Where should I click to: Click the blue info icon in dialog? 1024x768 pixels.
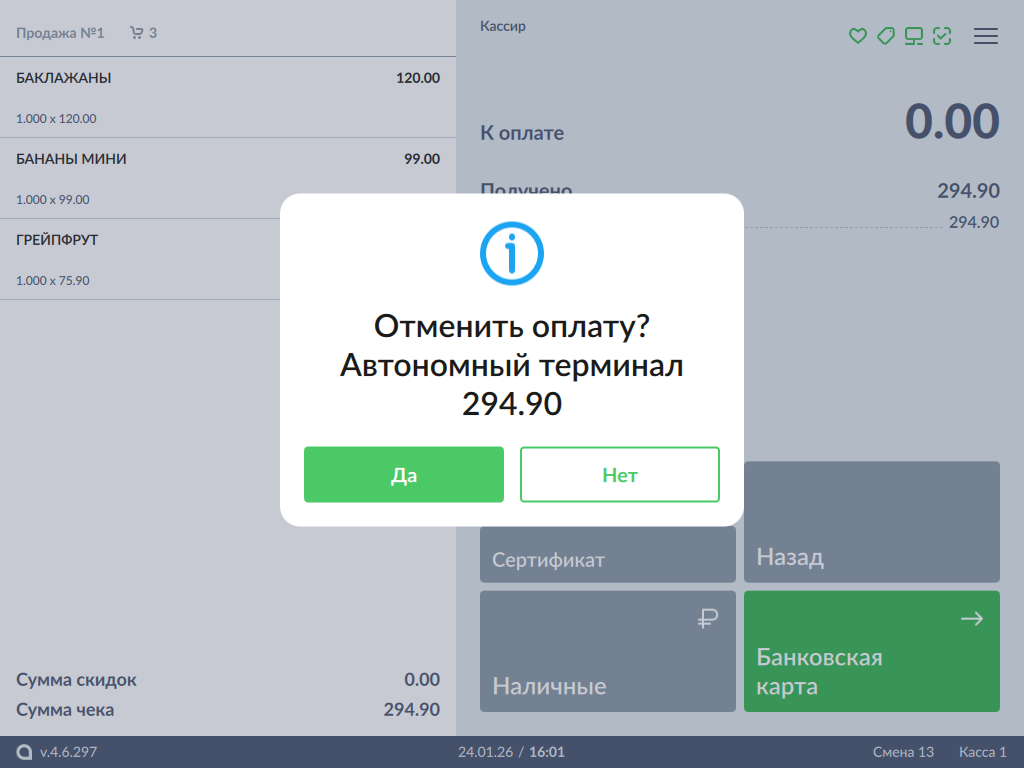pos(511,254)
